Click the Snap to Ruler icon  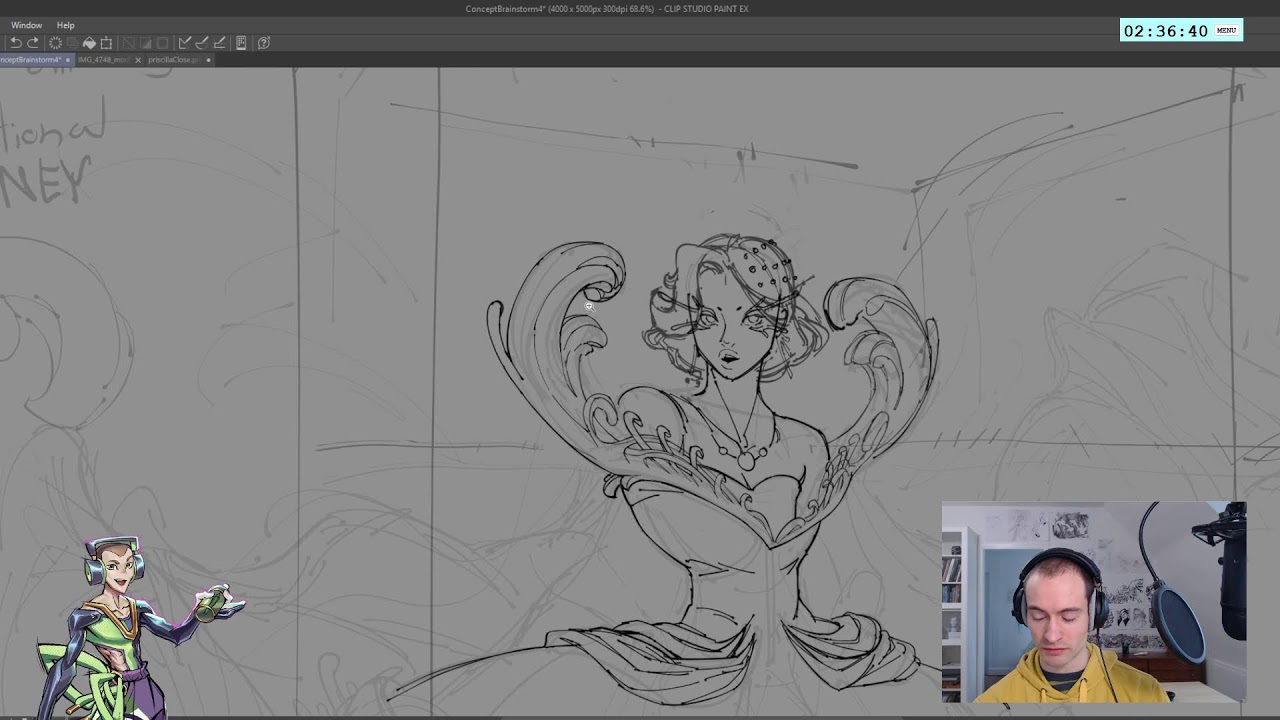pos(184,43)
